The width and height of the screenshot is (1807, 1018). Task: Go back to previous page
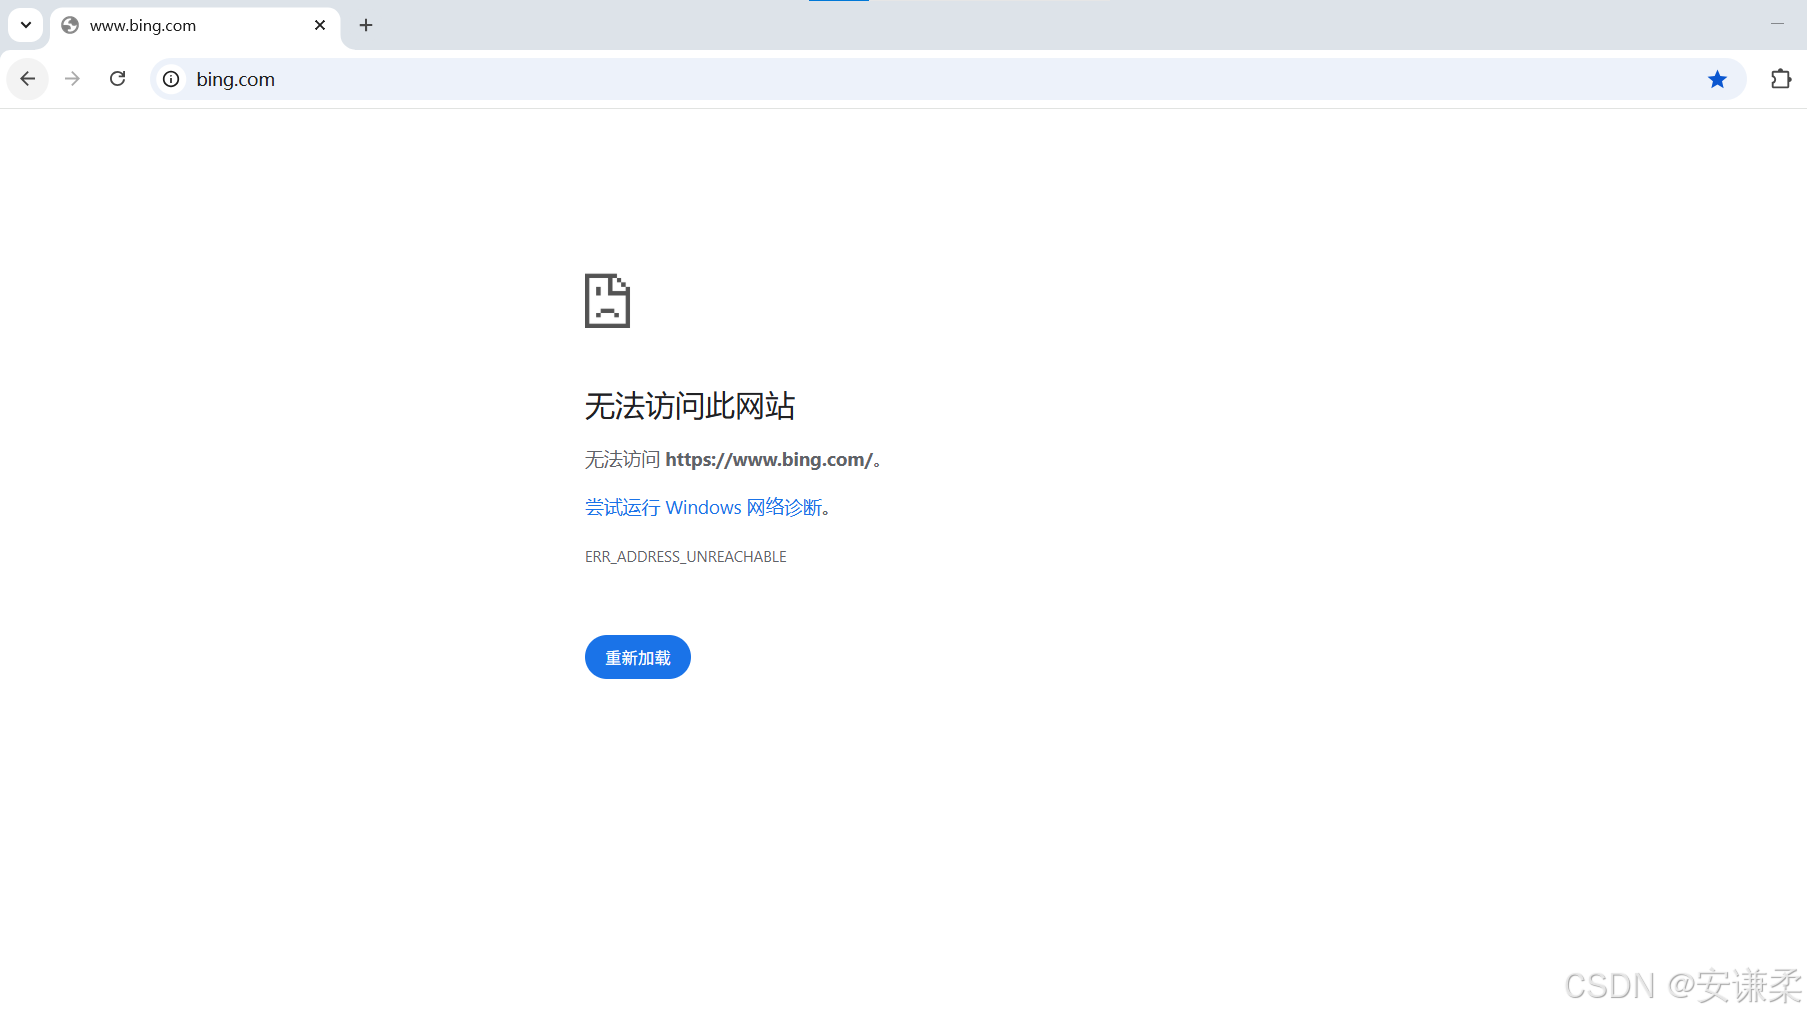(28, 79)
